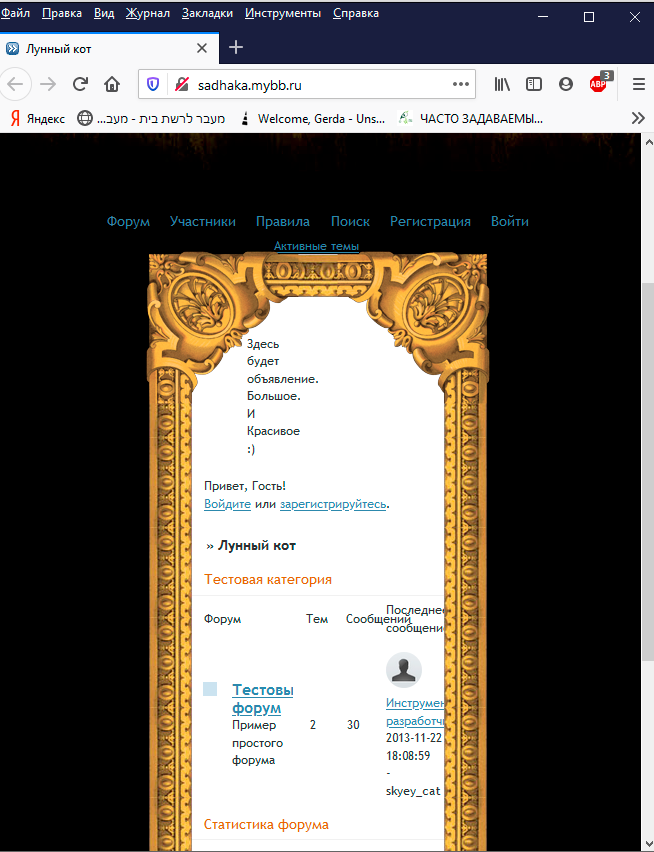Go to Форум in site navigation

pos(128,221)
